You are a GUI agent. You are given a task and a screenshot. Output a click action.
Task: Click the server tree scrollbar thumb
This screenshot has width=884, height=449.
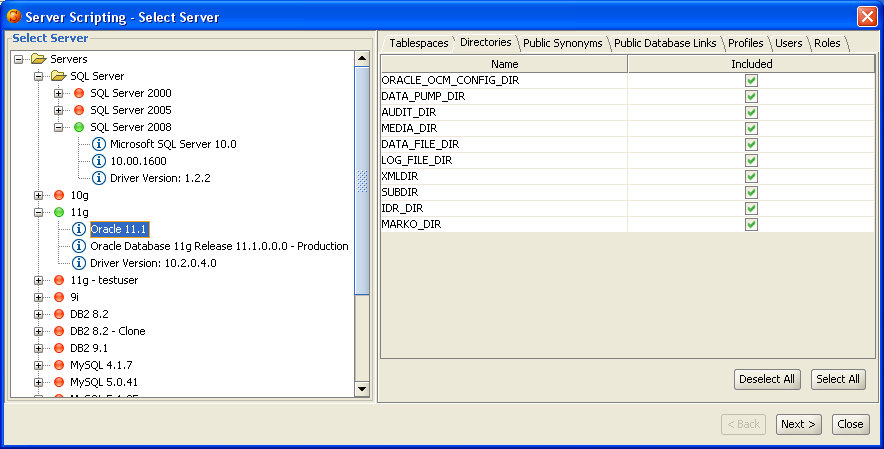[x=362, y=181]
